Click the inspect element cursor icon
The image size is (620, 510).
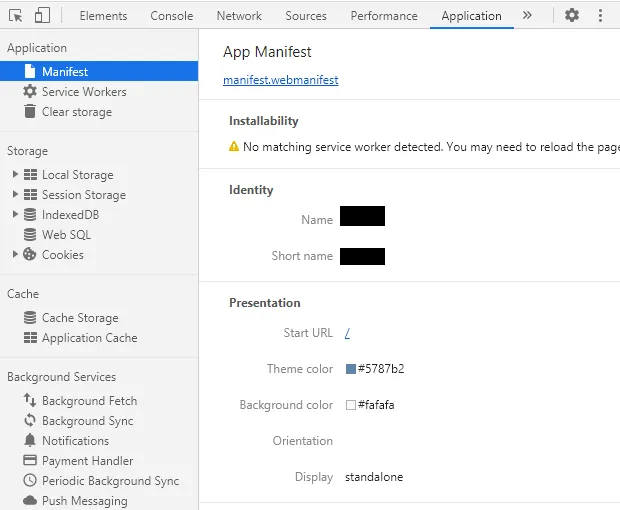tap(16, 15)
